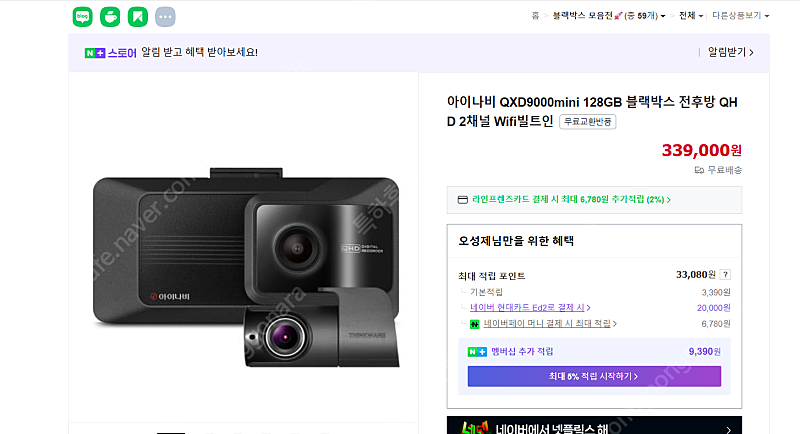Click 최대 적립 포인트 label
This screenshot has height=434, width=800.
tap(491, 276)
